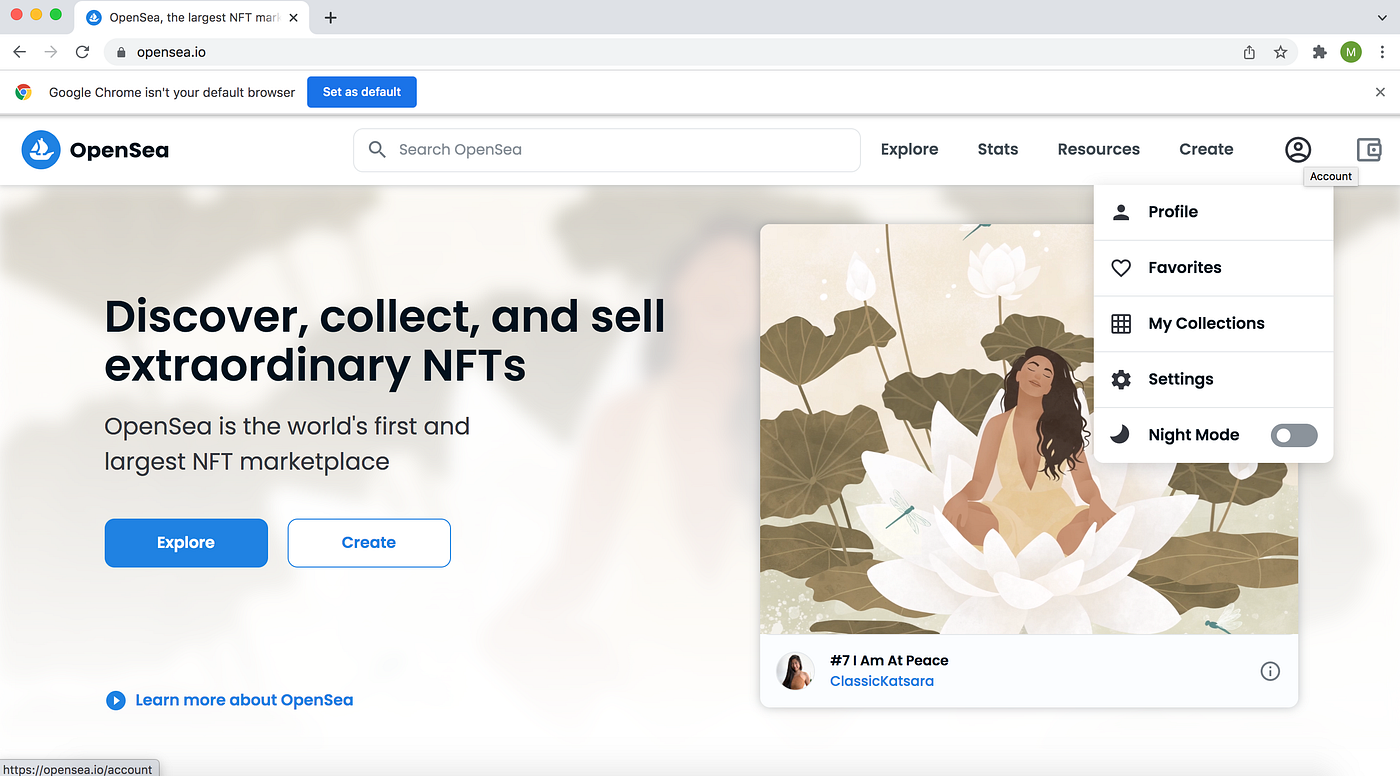Click the OpenSea ship logo icon
Viewport: 1400px width, 776px height.
coord(41,150)
